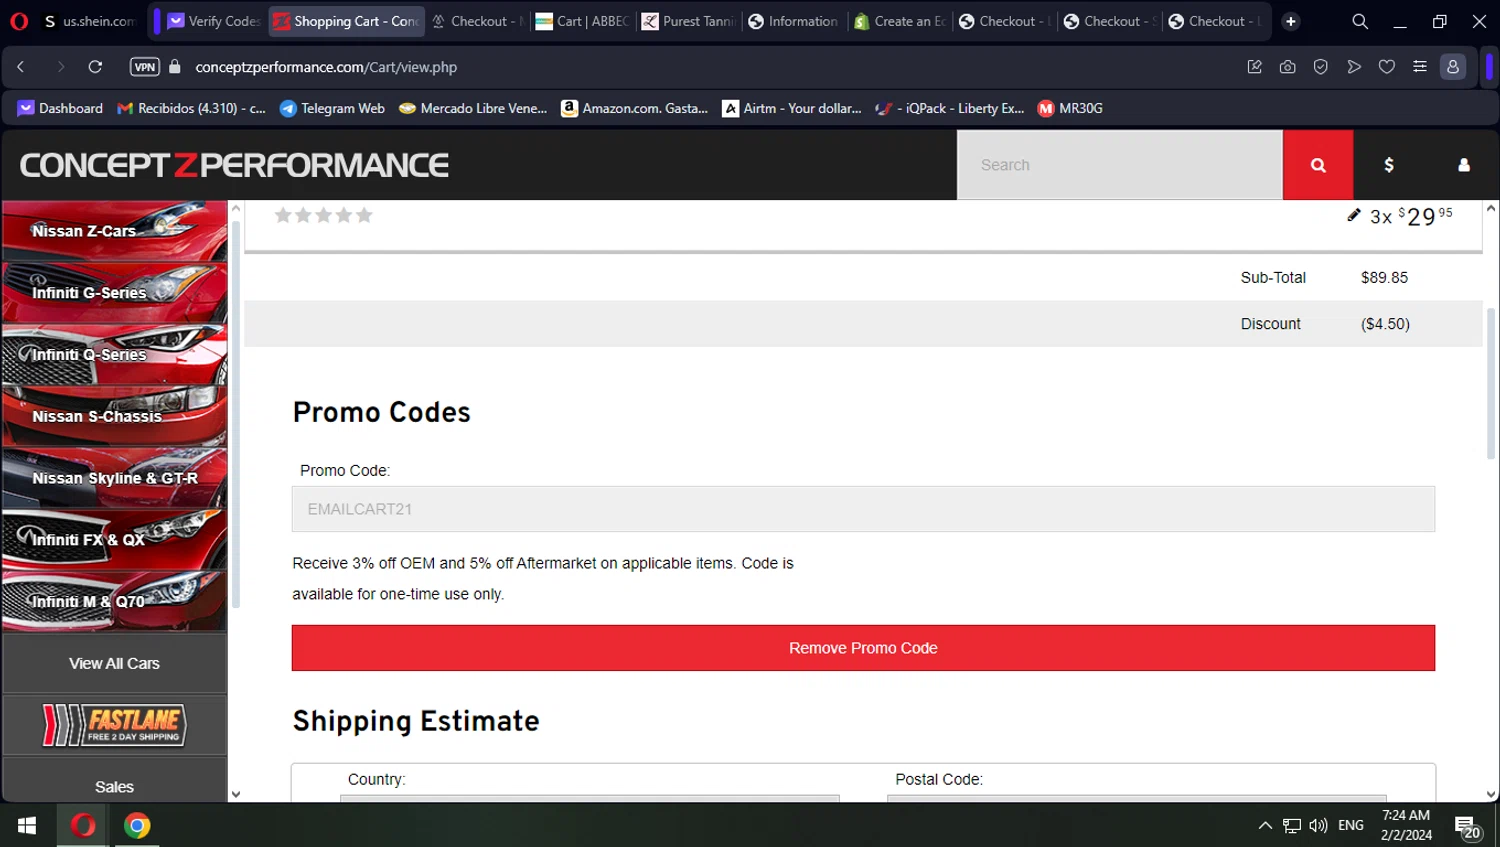Click the address bar URL
1500x847 pixels.
coord(326,67)
